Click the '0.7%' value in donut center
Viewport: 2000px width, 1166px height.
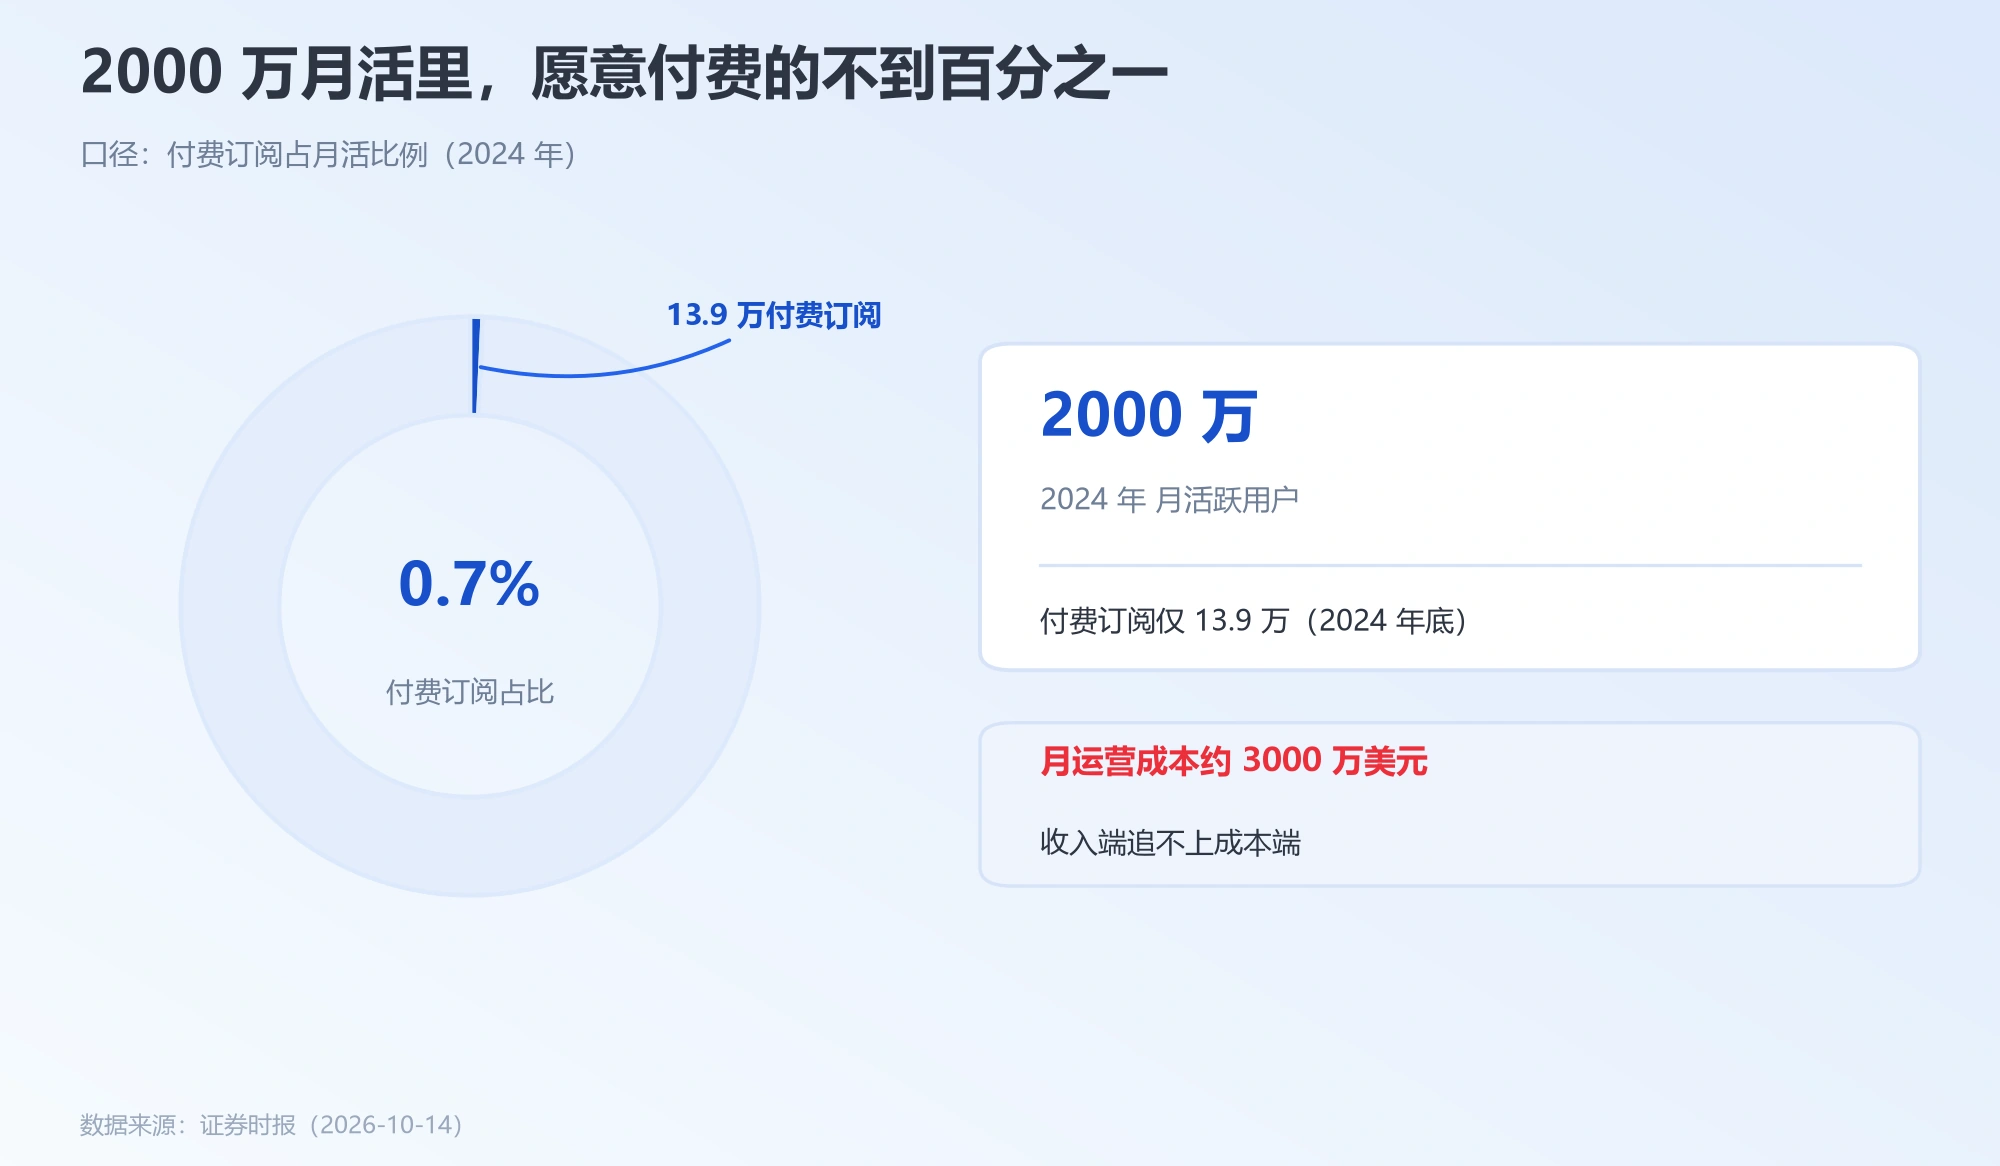tap(469, 584)
